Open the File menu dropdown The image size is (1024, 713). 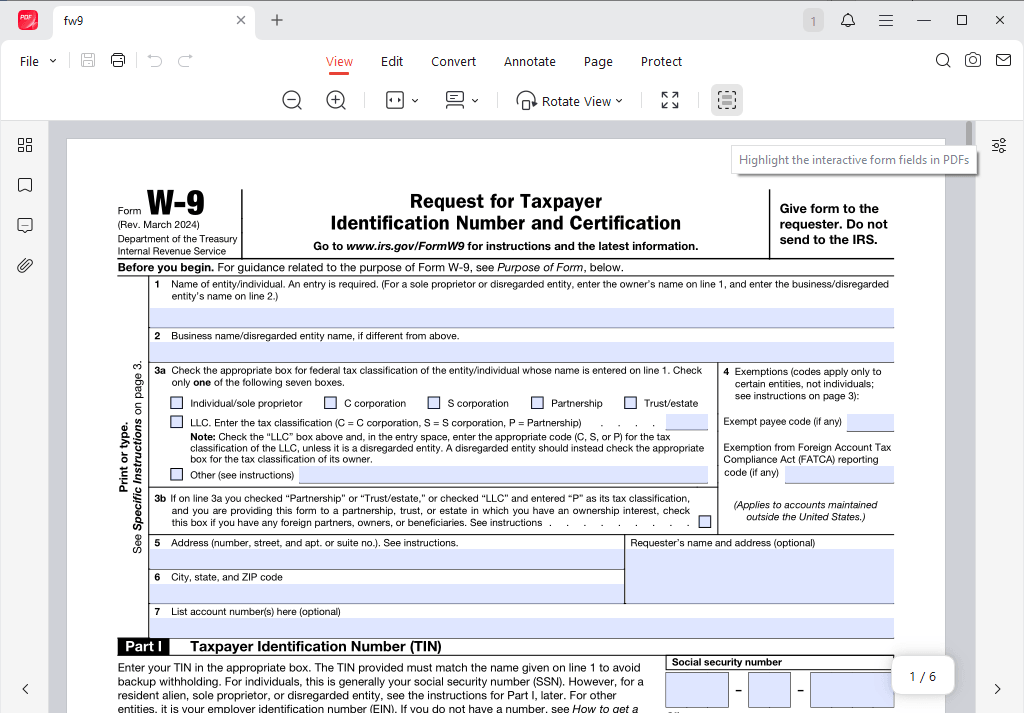coord(38,61)
